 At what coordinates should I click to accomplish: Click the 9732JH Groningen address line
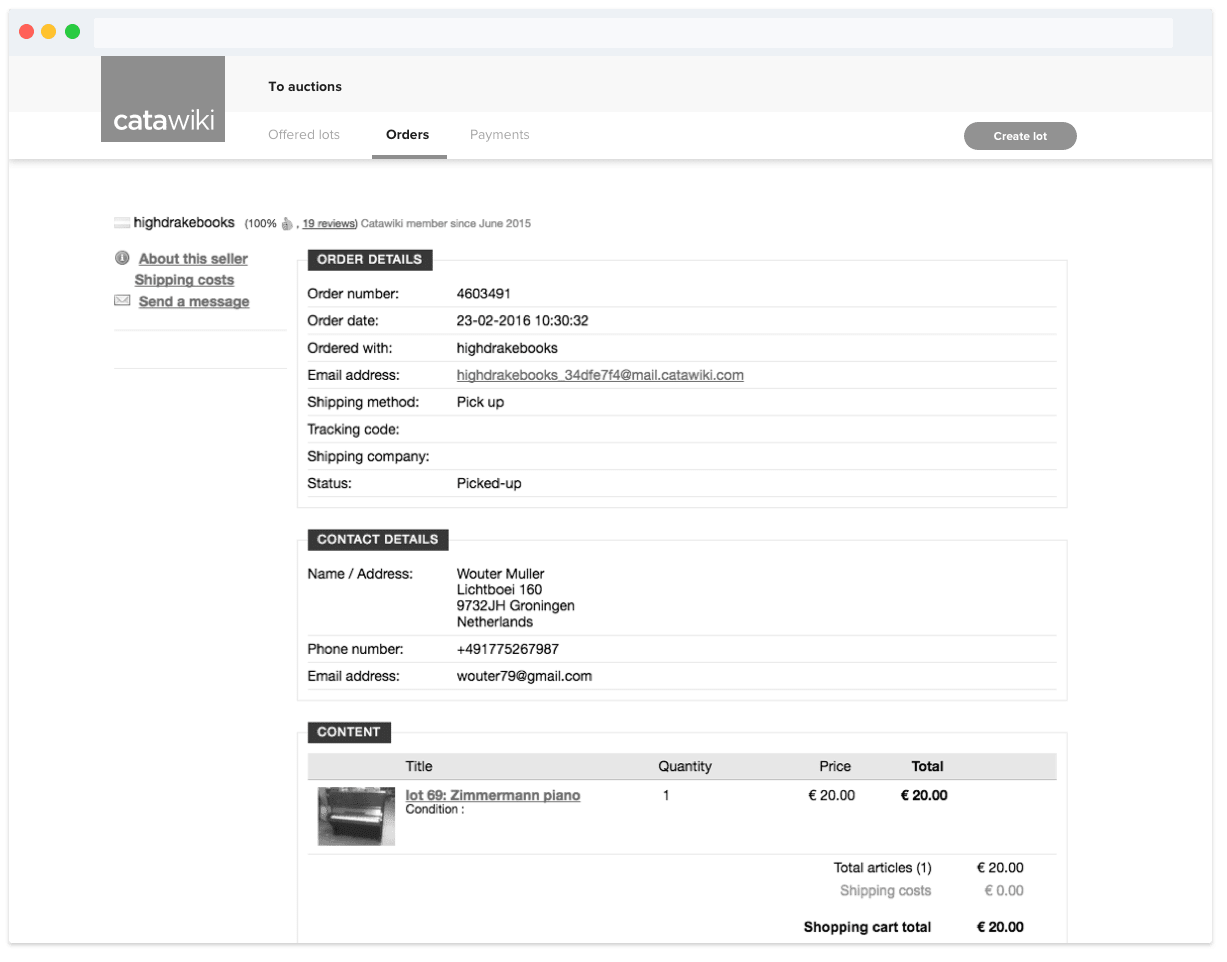click(516, 606)
